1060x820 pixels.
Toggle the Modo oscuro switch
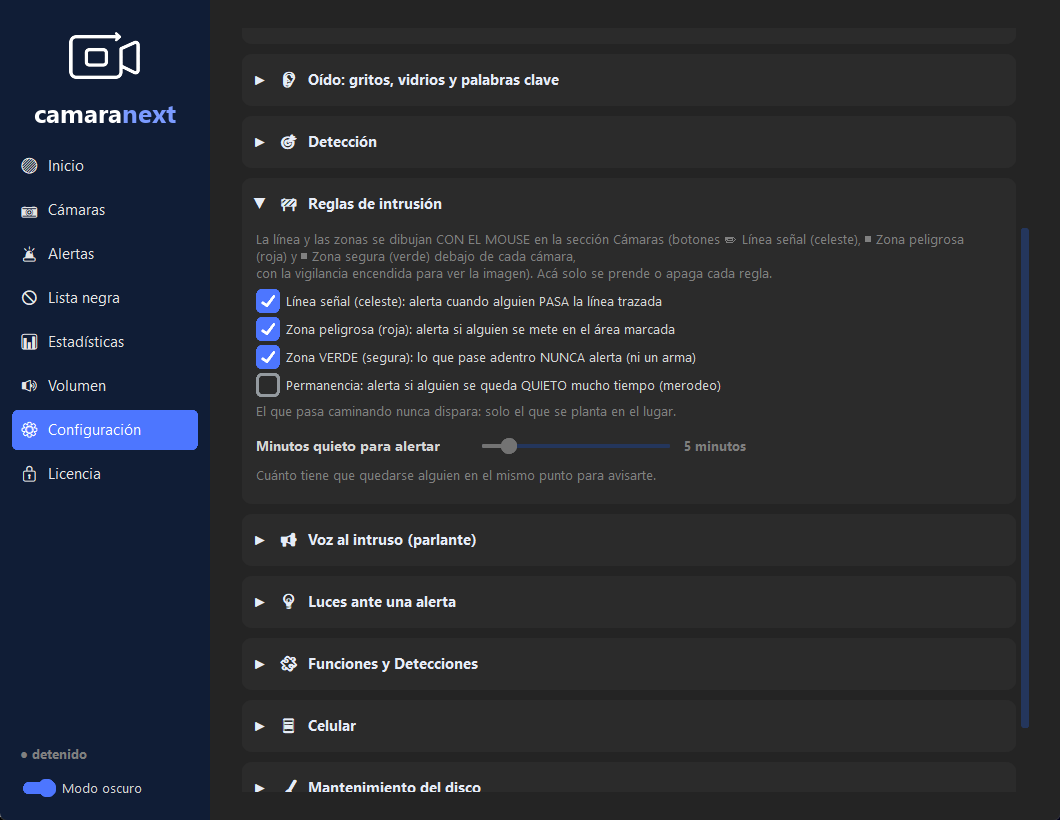click(x=39, y=788)
